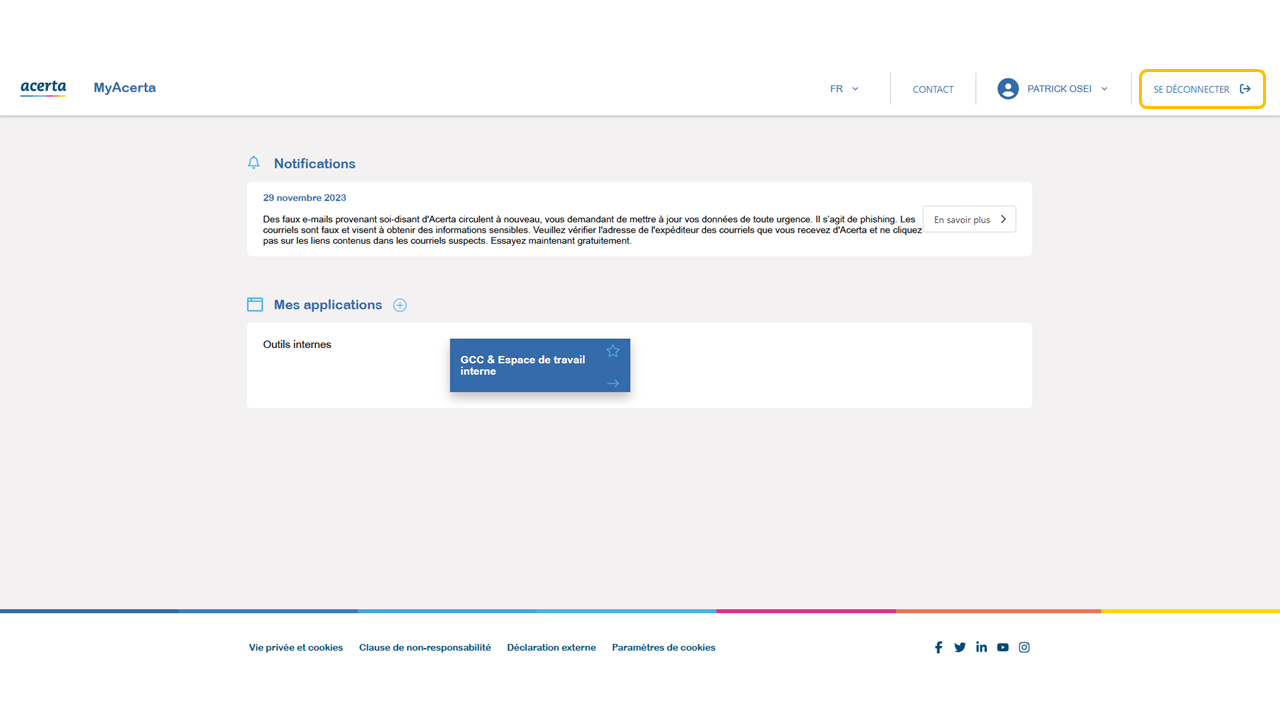1280x720 pixels.
Task: Click the plus icon next to Mes applications
Action: (x=400, y=305)
